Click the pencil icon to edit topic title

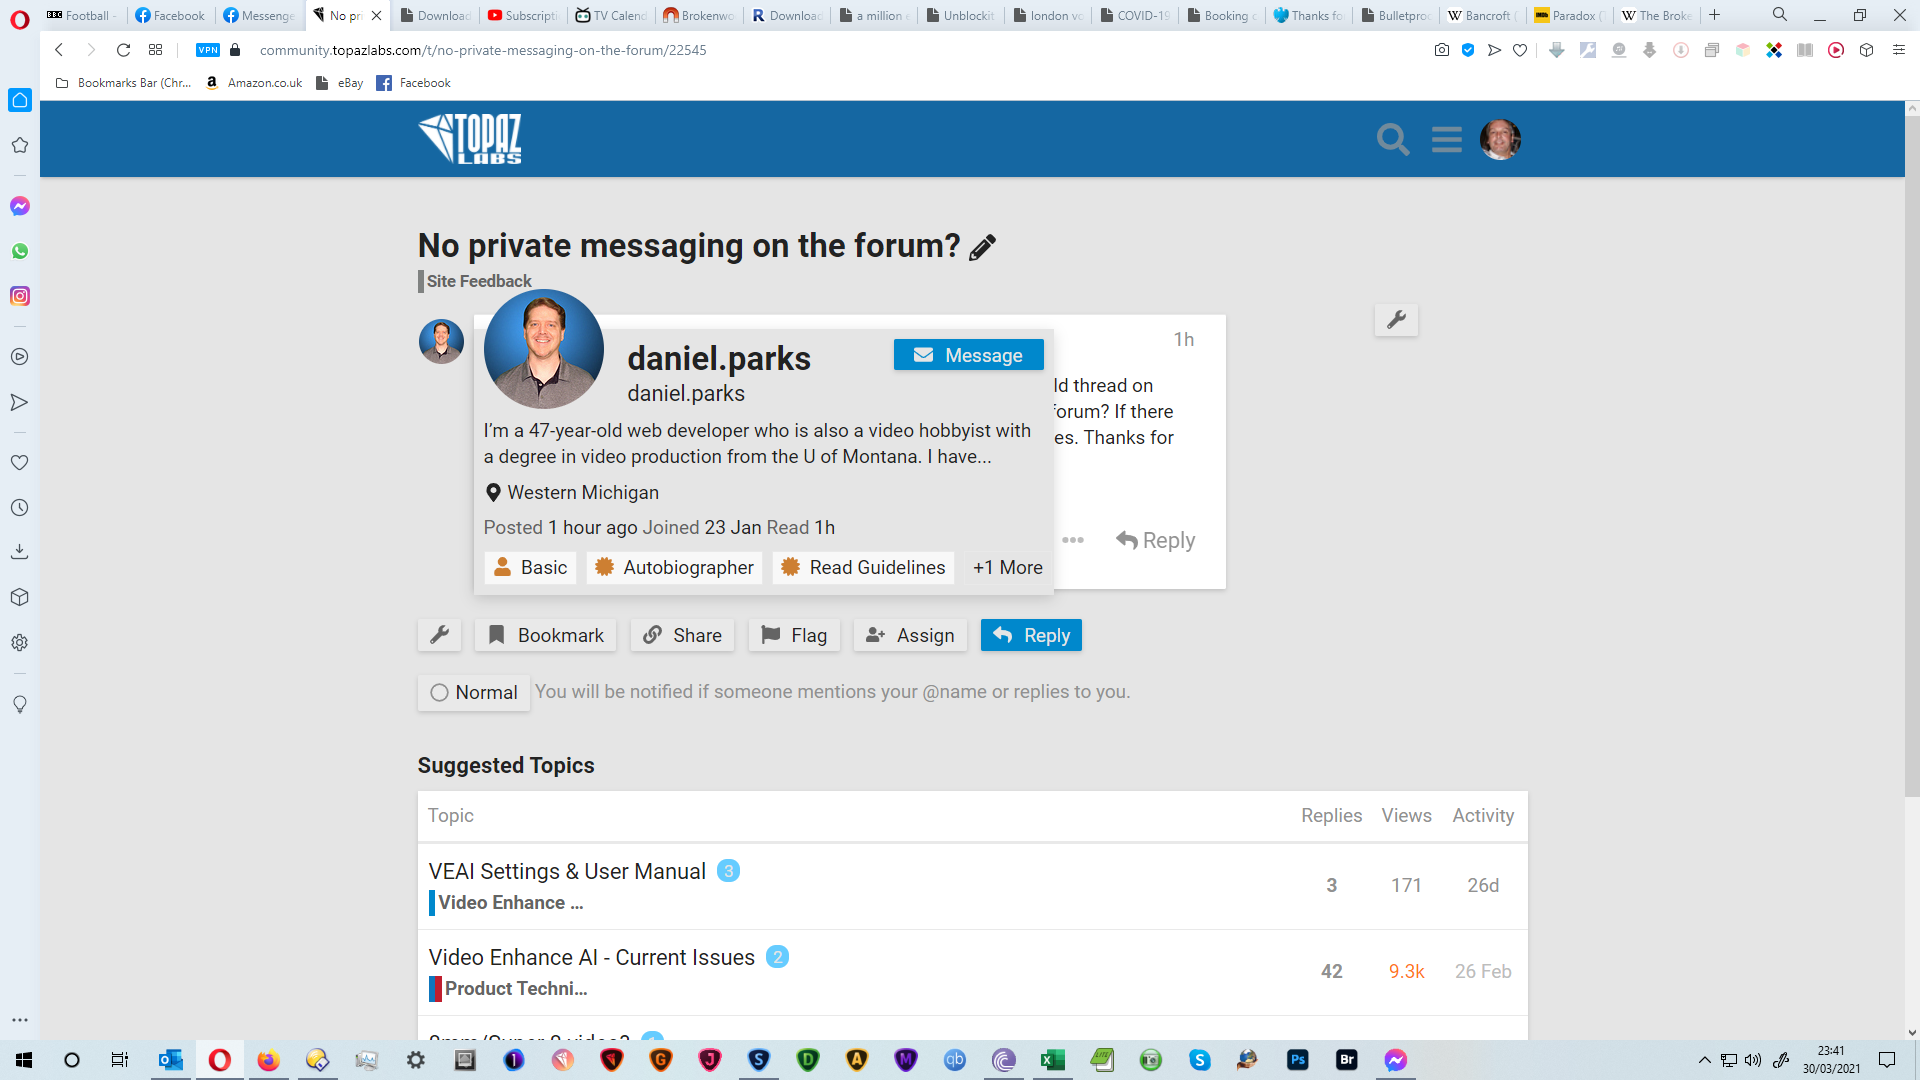click(x=983, y=247)
